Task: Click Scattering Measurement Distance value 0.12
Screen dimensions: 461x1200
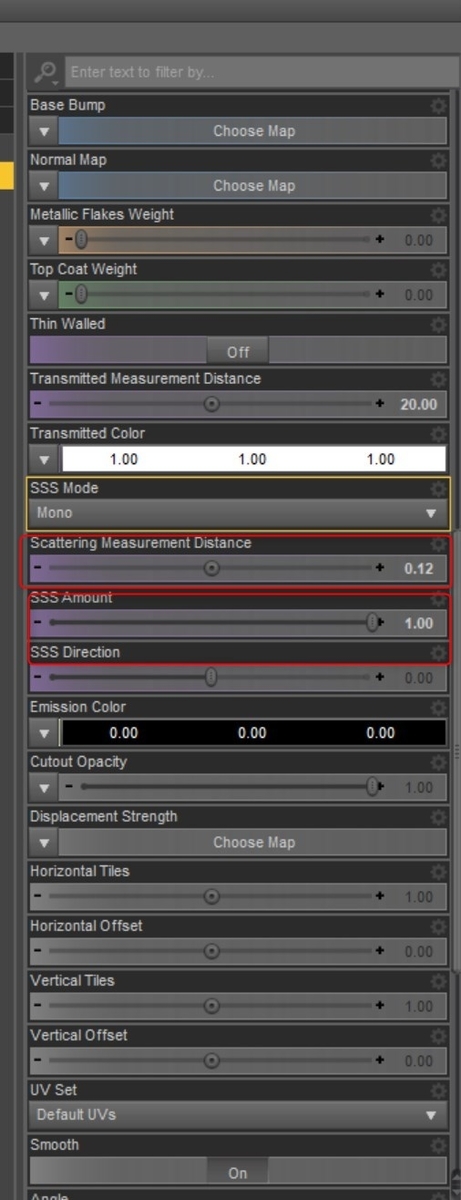Action: coord(419,569)
